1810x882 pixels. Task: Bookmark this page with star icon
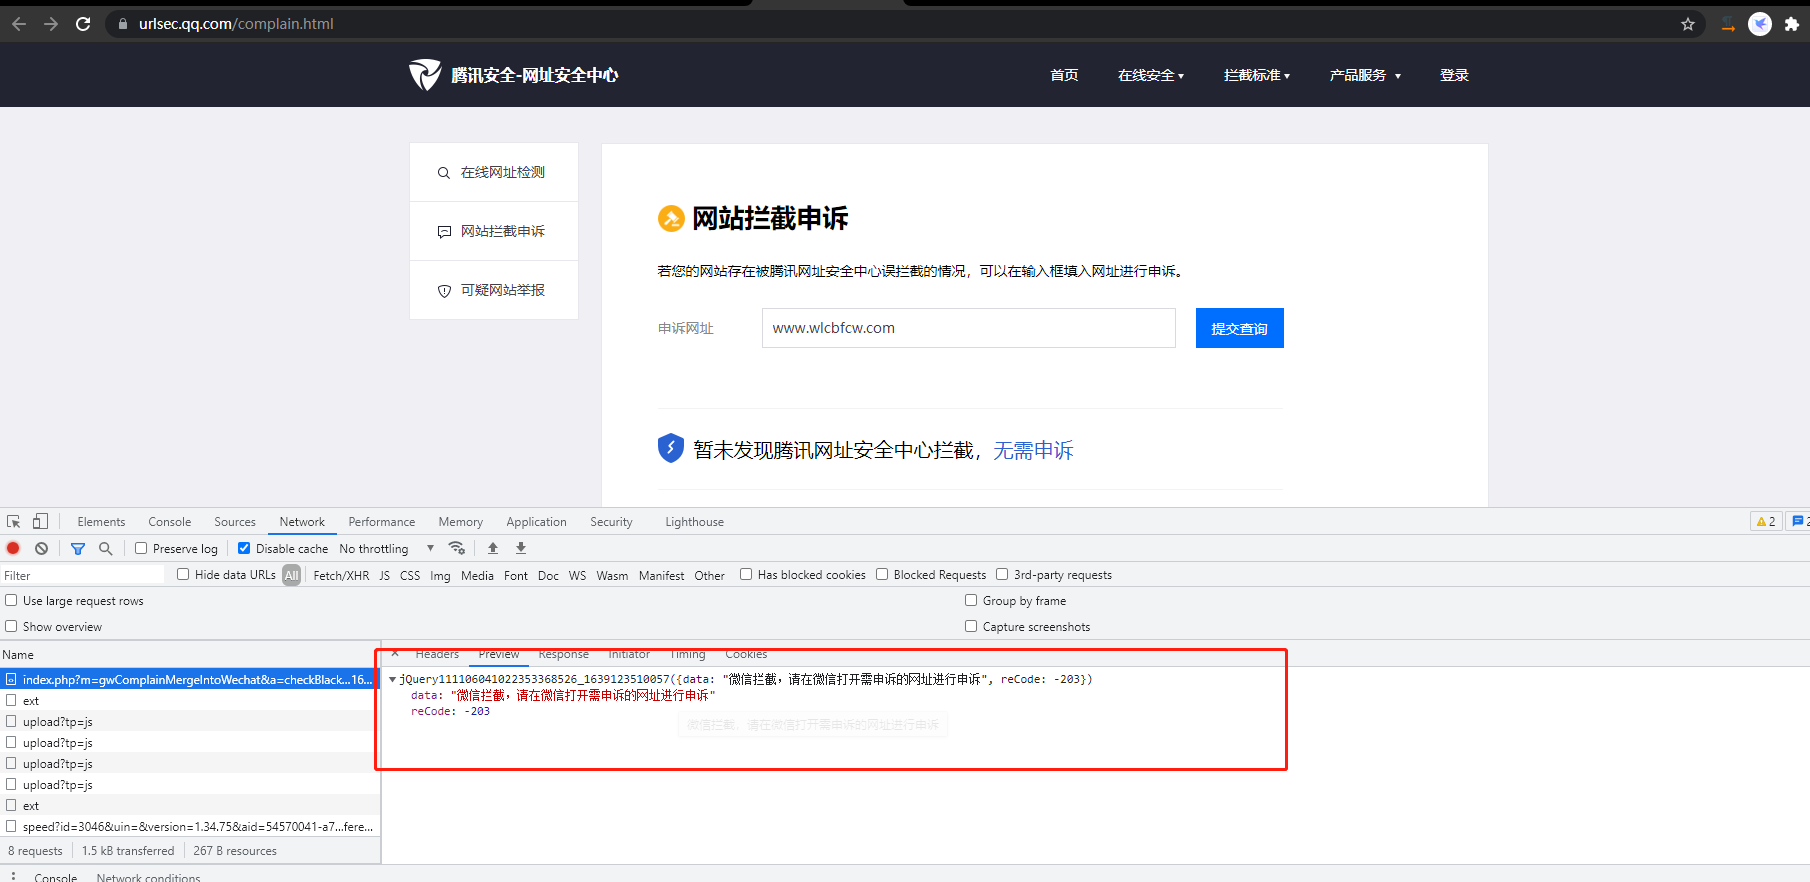(x=1688, y=24)
